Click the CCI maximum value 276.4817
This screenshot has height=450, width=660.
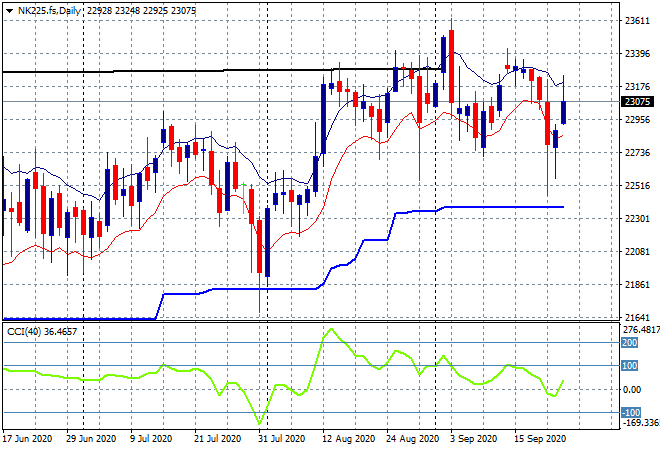pyautogui.click(x=641, y=330)
